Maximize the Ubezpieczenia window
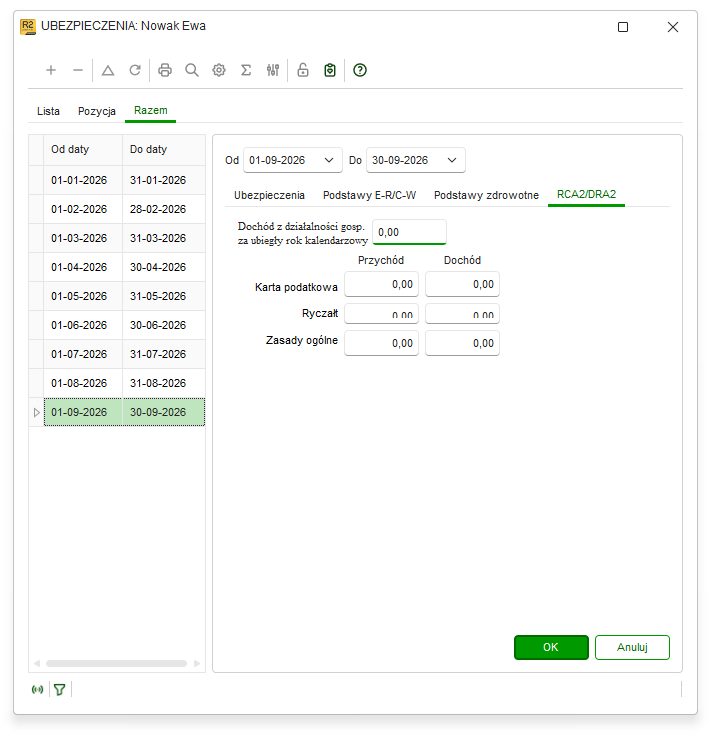The image size is (713, 744). [623, 27]
